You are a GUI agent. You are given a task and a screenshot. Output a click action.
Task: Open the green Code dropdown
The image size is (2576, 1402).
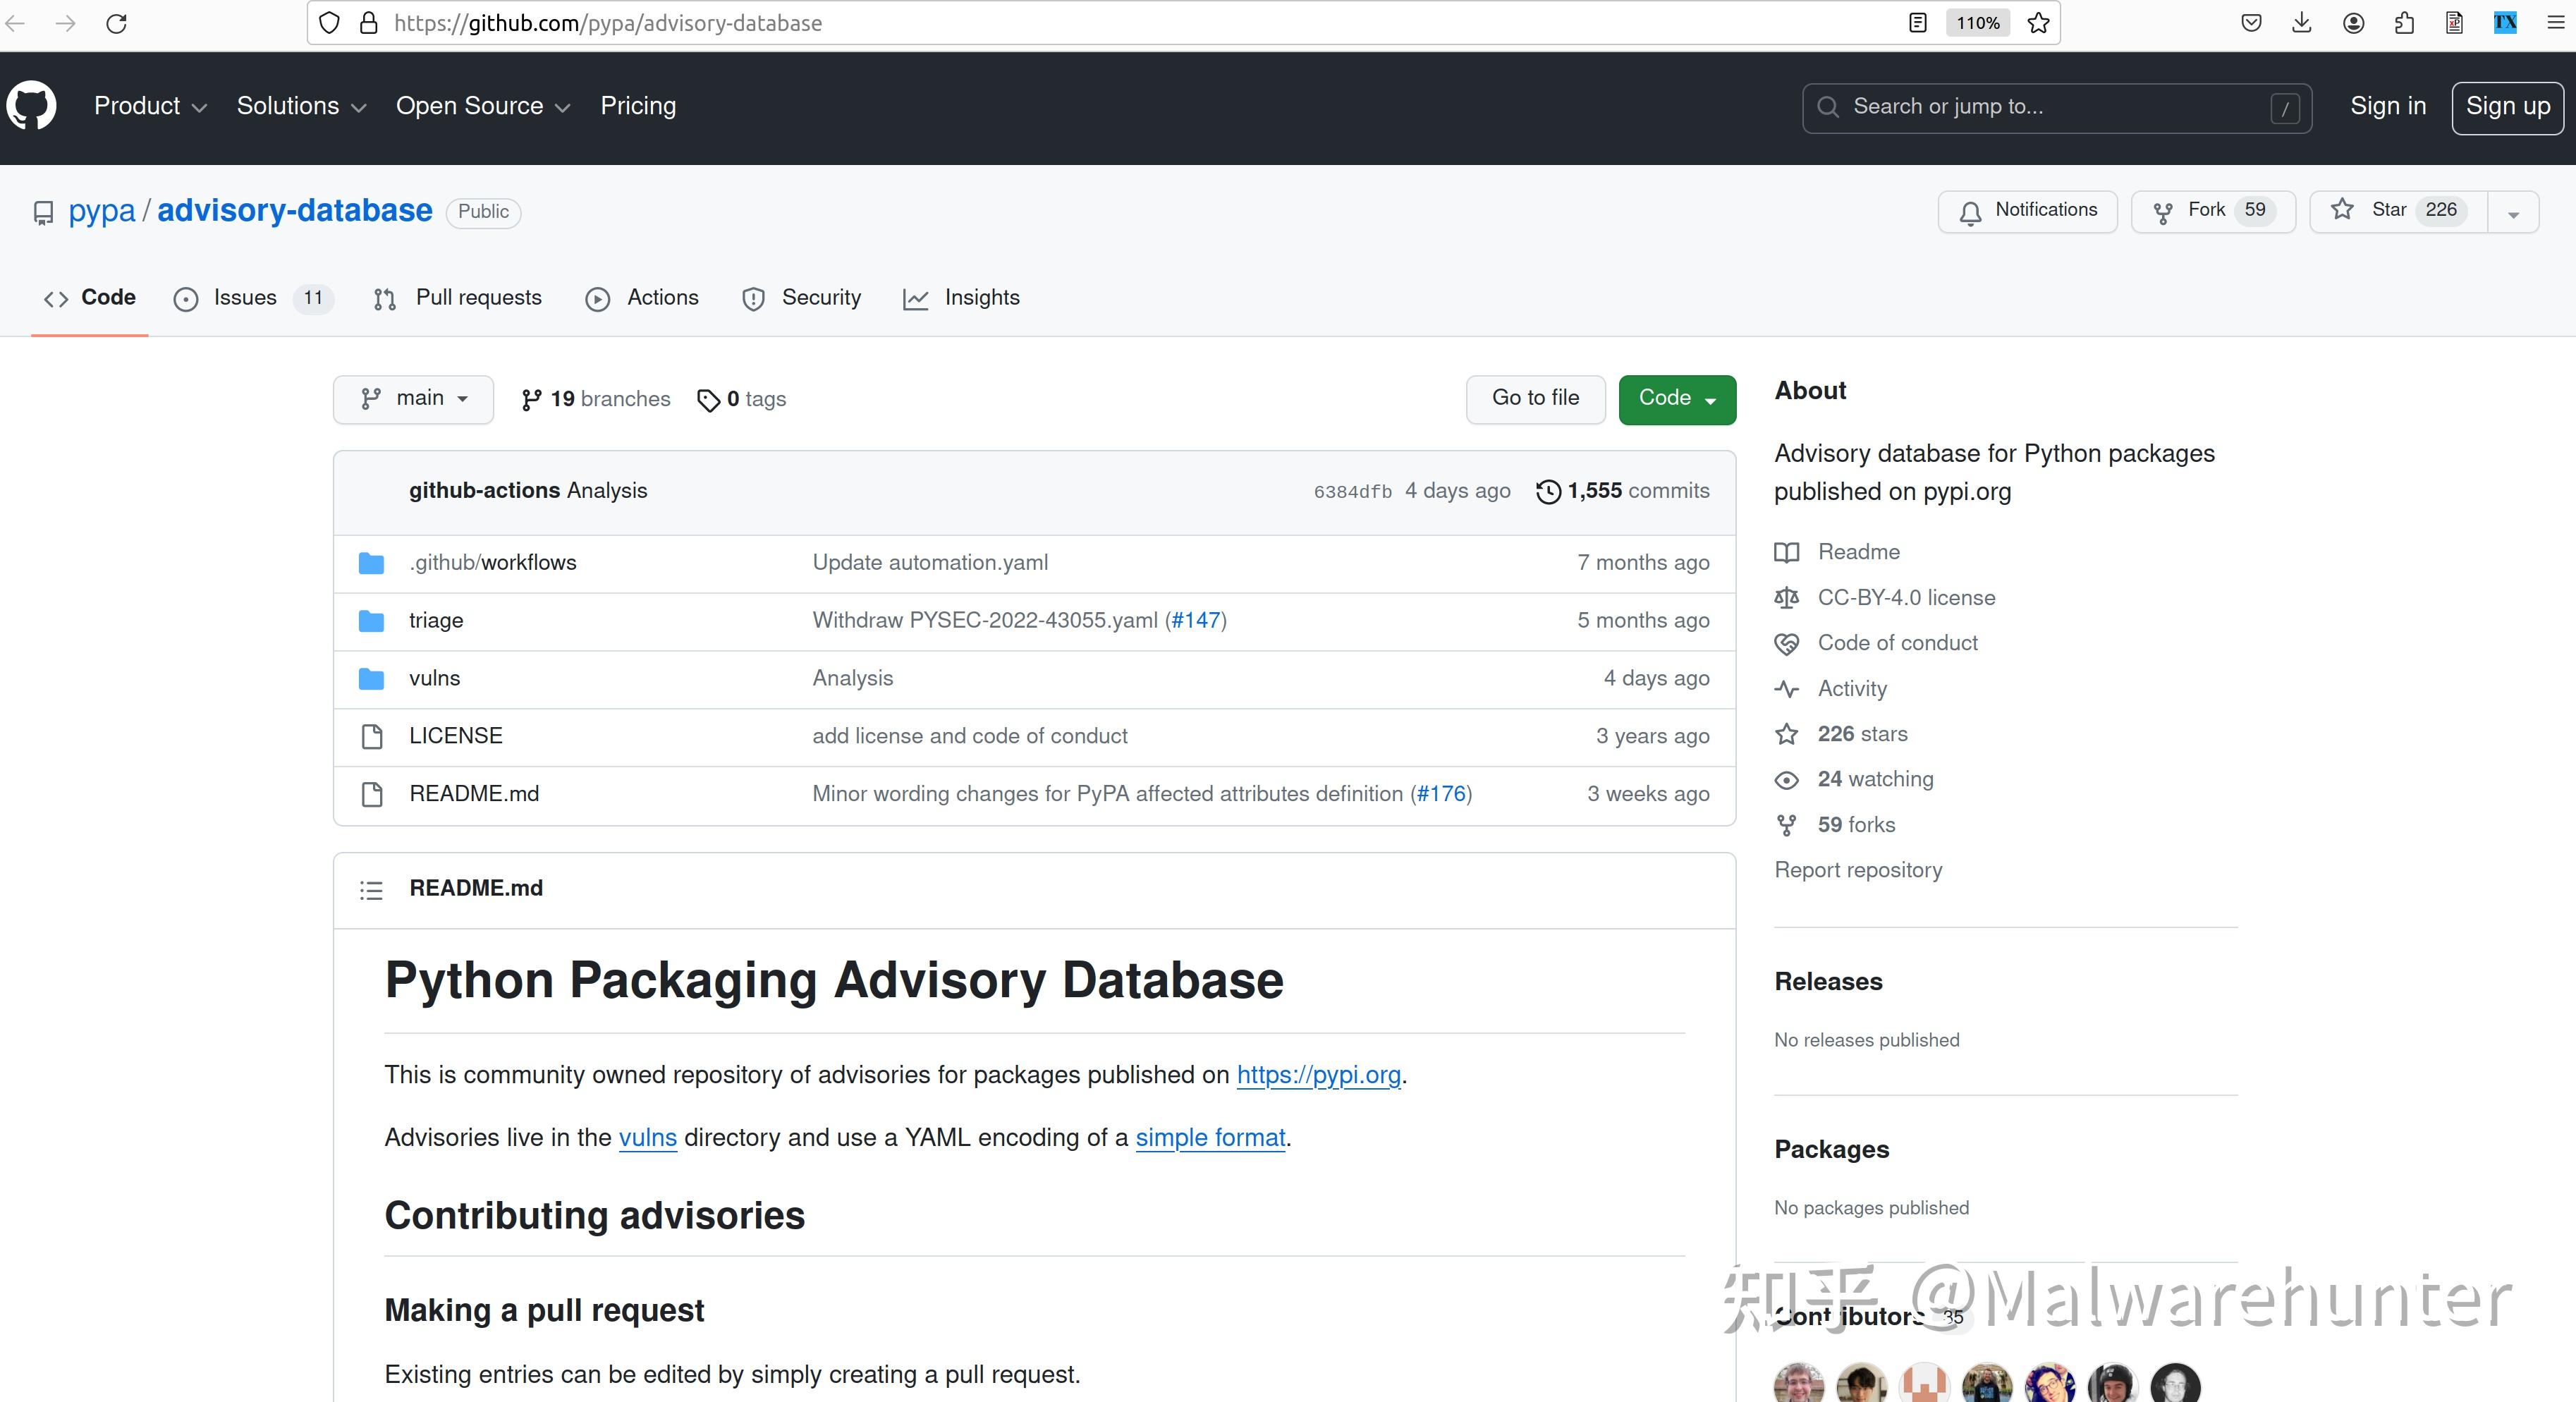pos(1676,399)
